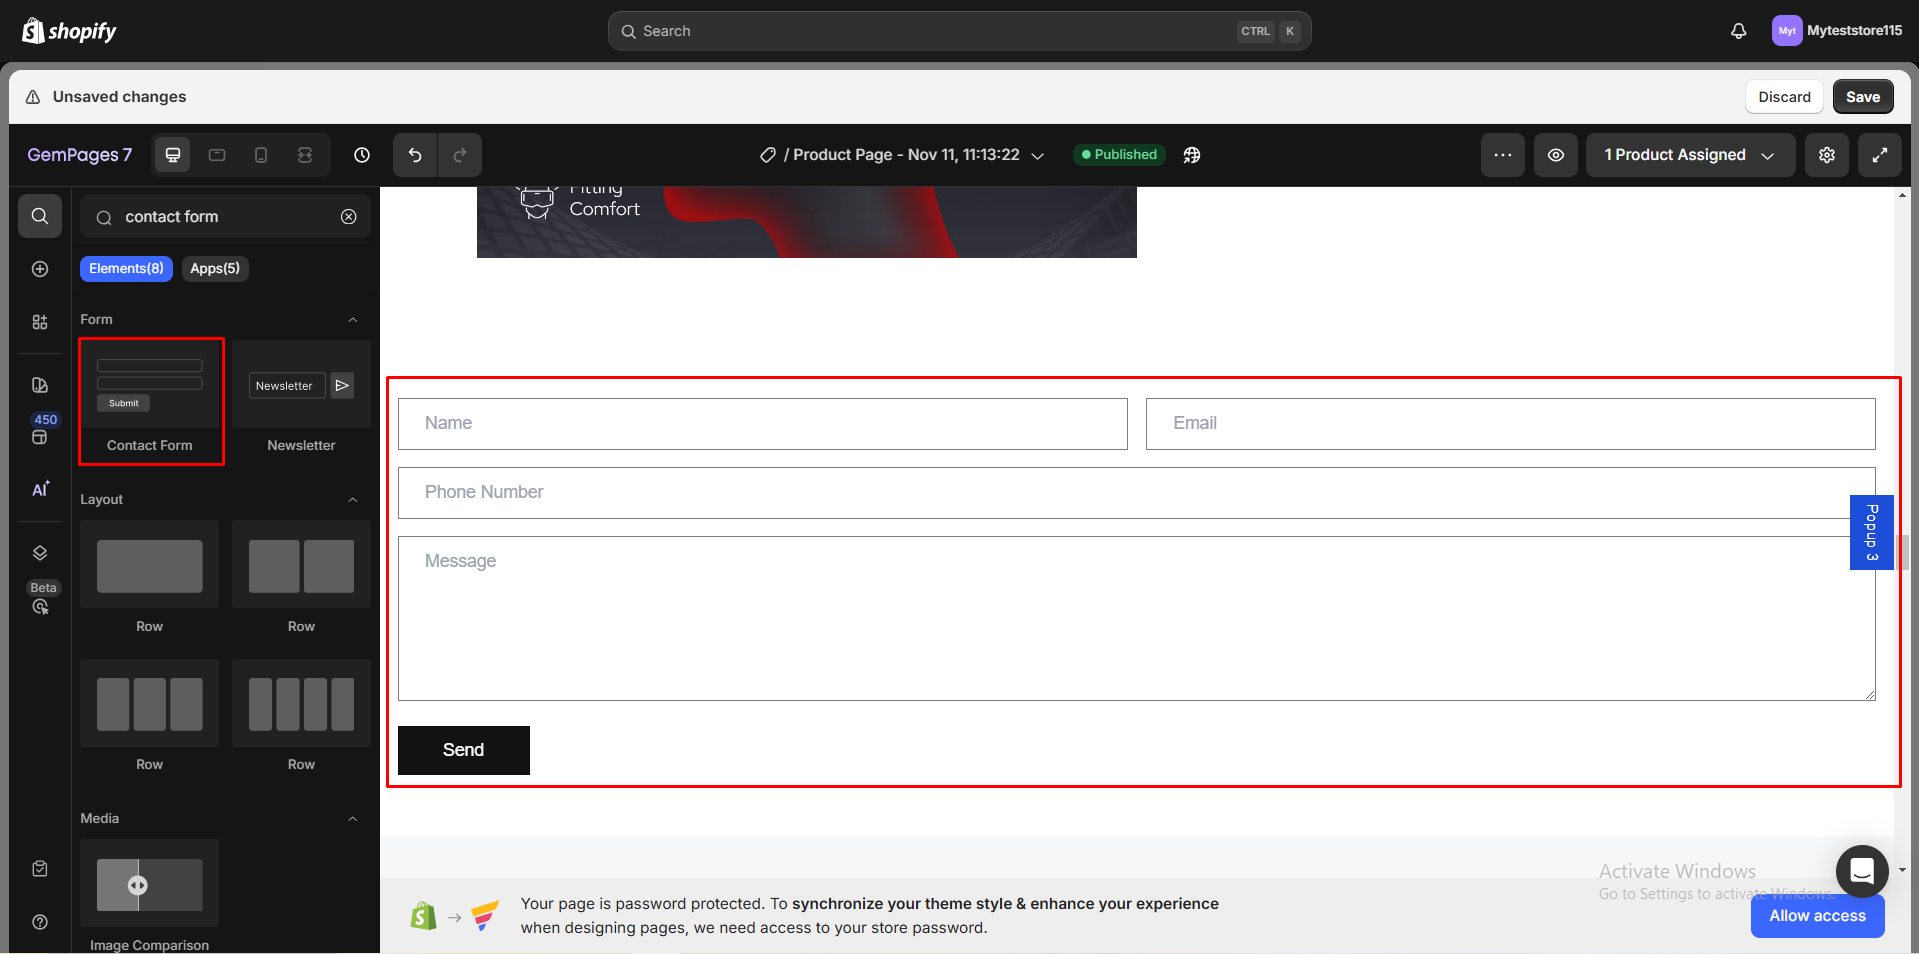1919x954 pixels.
Task: Enter fullscreen with the expand icon
Action: (x=1881, y=155)
